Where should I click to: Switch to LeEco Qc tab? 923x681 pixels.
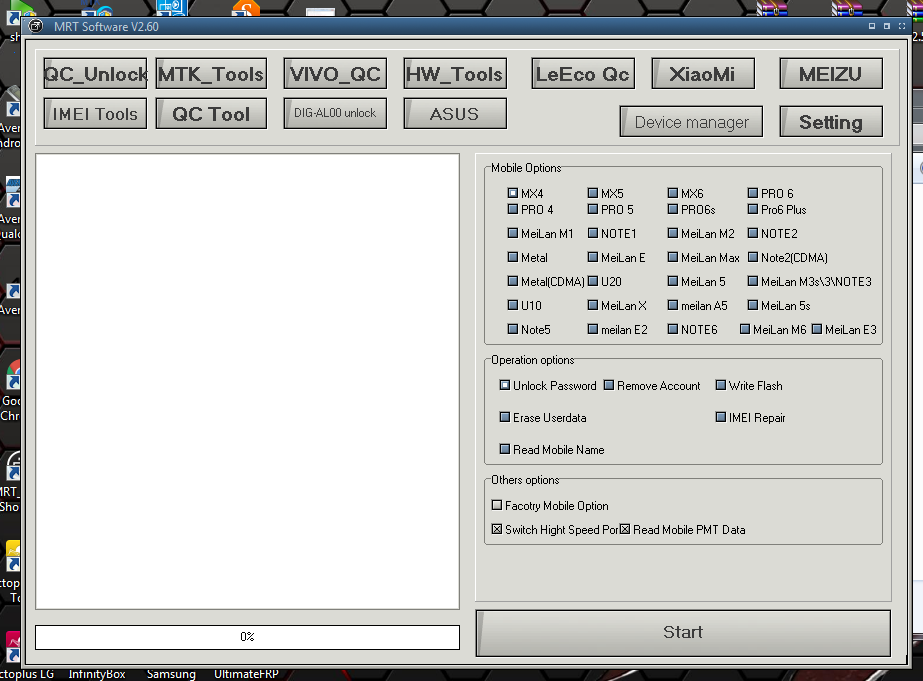pos(583,74)
